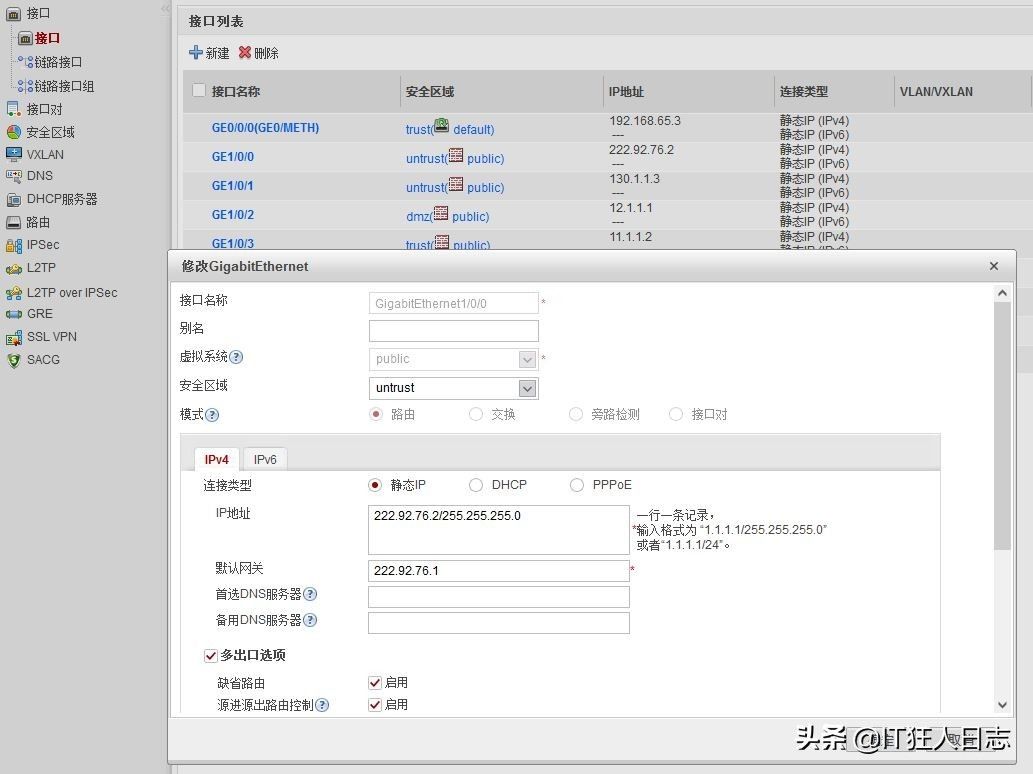Open the 链路接口组 sidebar item
1033x774 pixels.
(x=64, y=86)
